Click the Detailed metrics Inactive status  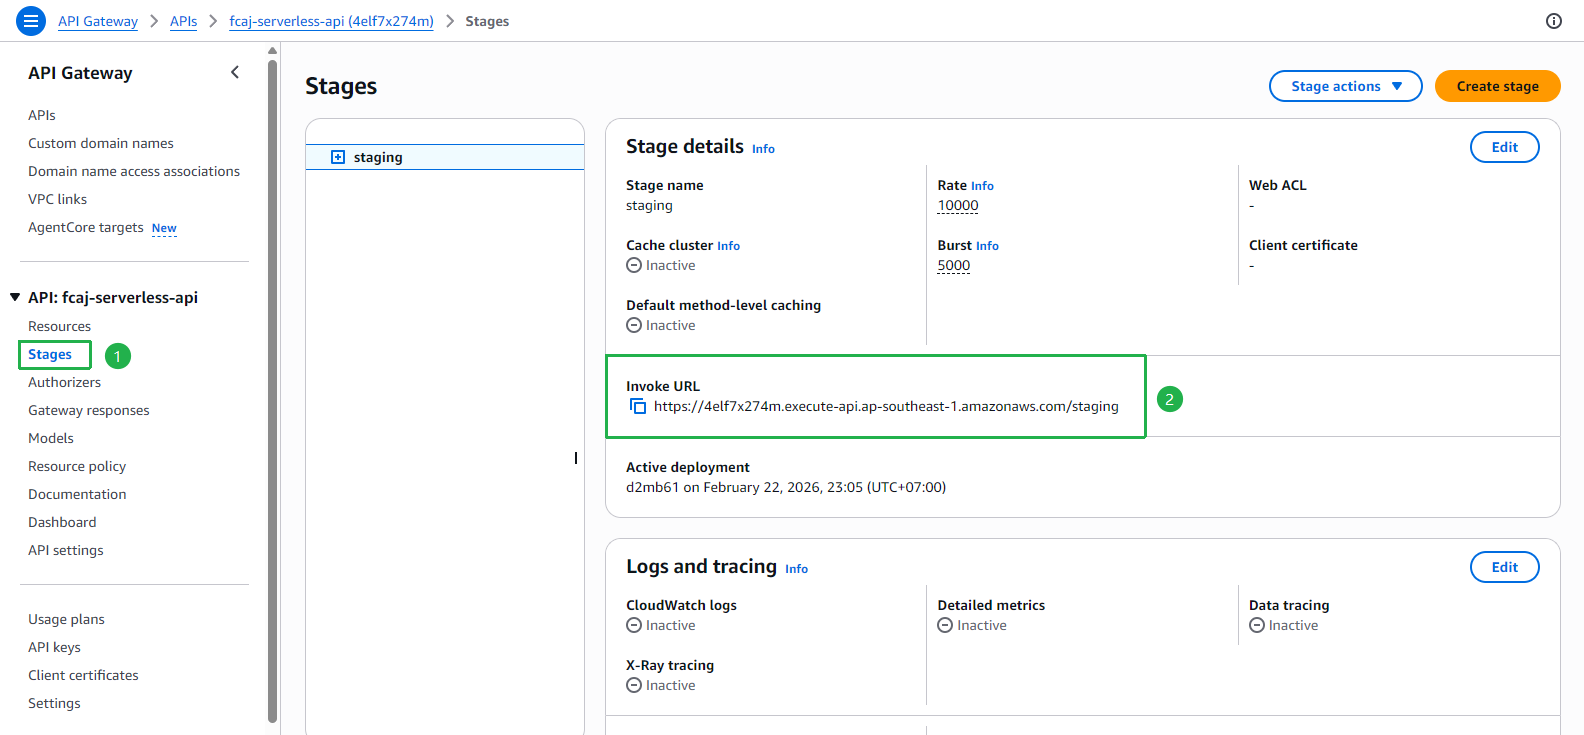point(972,625)
